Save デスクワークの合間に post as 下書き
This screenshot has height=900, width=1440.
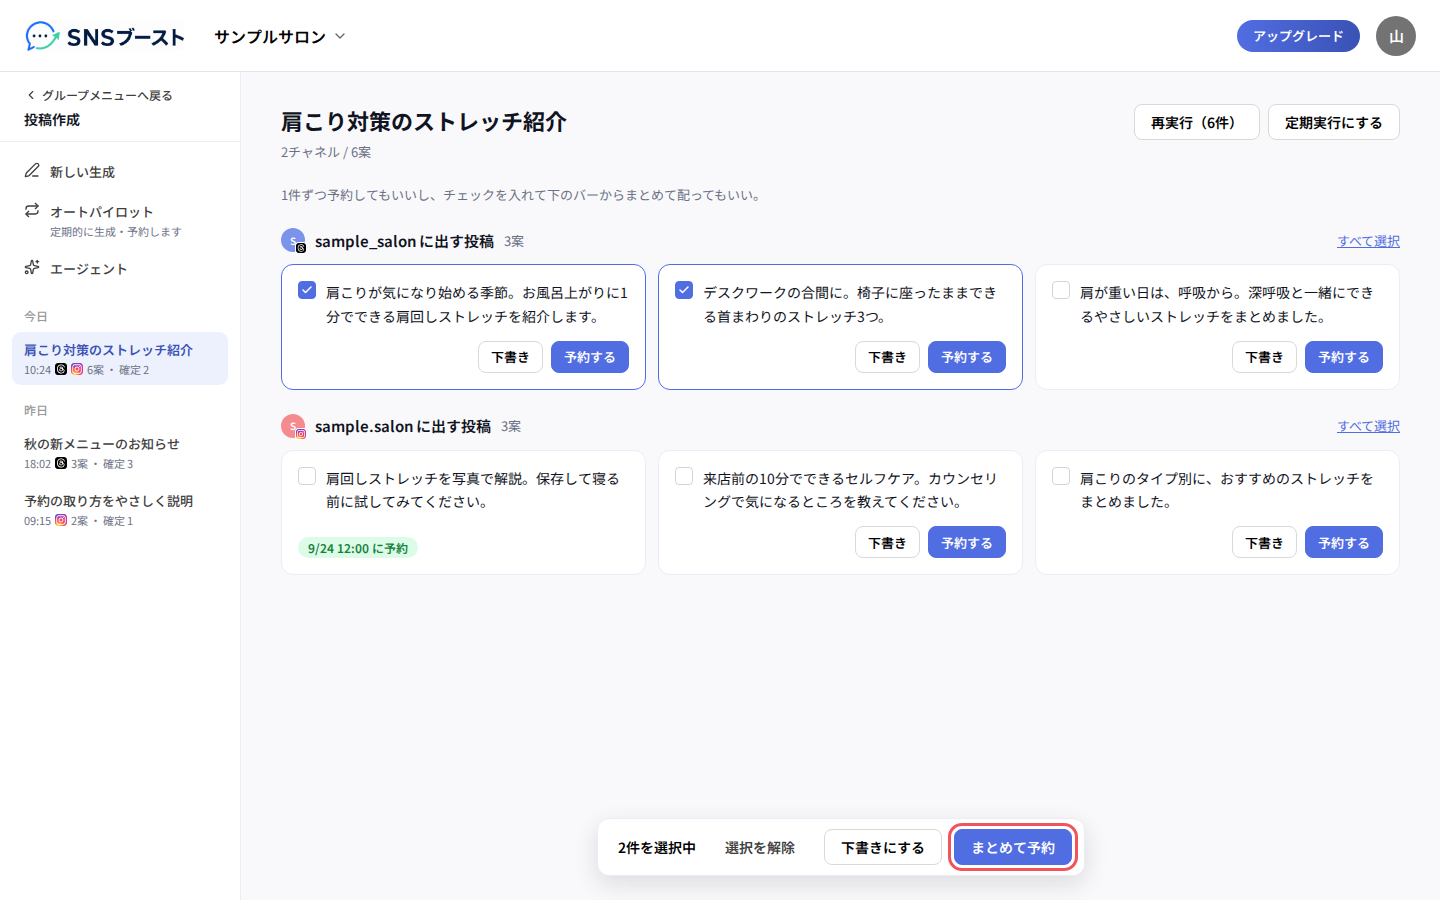[x=887, y=357]
